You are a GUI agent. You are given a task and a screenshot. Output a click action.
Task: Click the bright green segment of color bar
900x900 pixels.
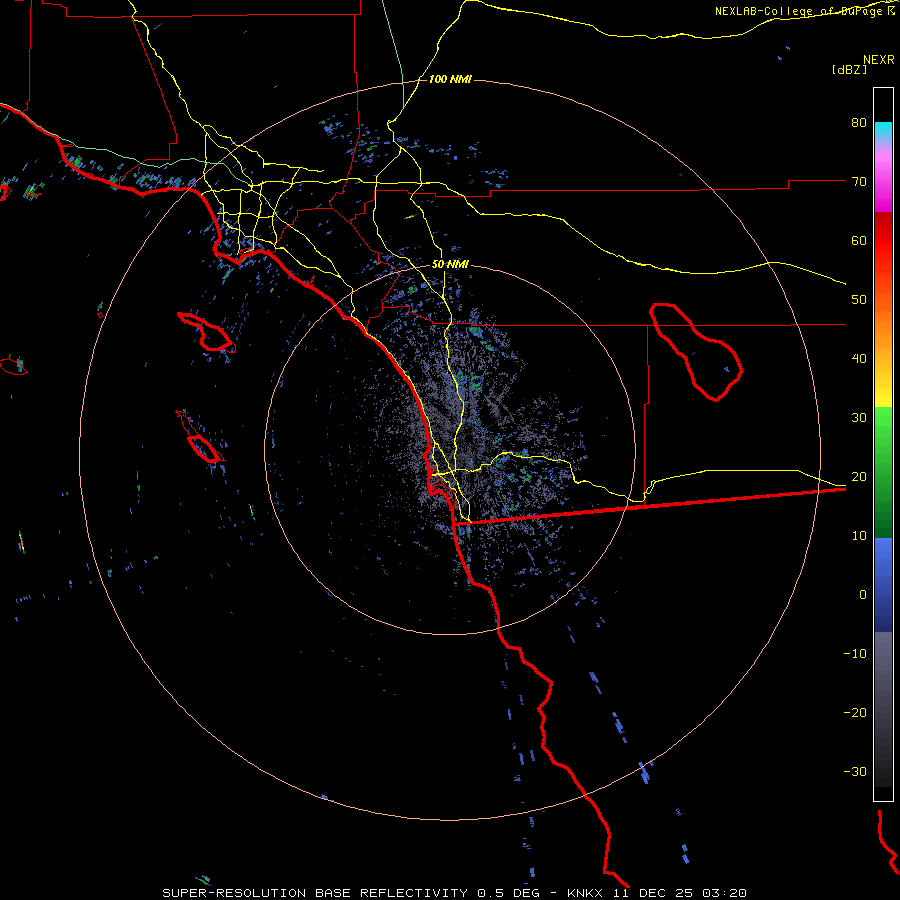click(x=883, y=425)
